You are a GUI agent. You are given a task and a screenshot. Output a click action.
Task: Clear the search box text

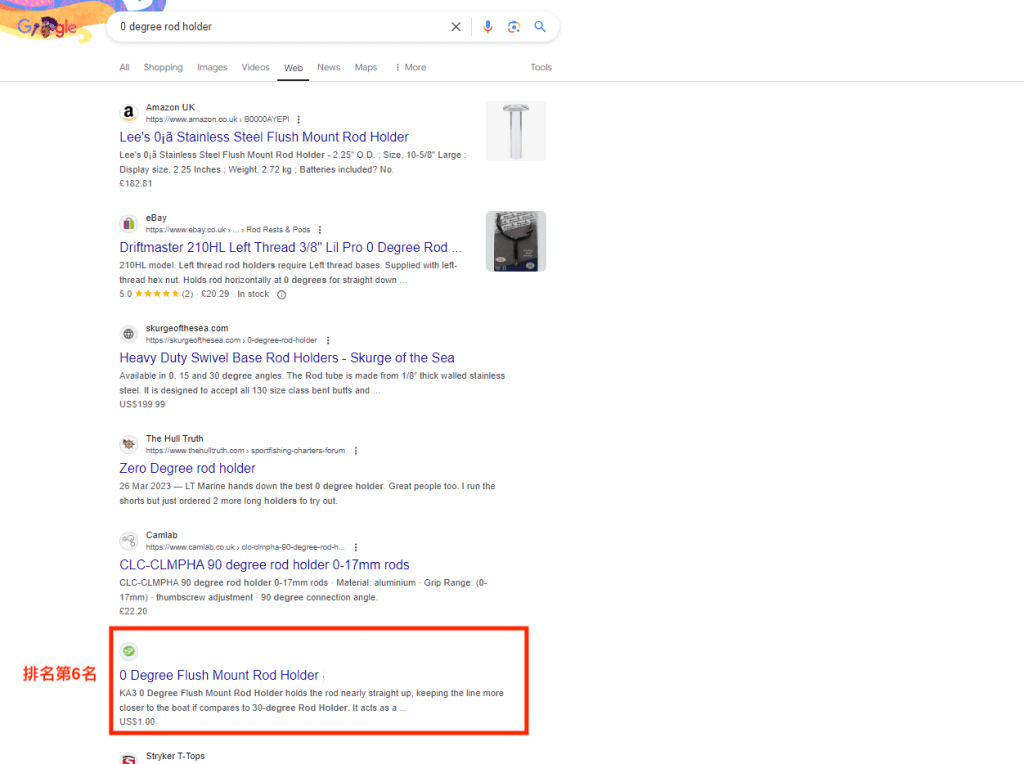point(456,27)
